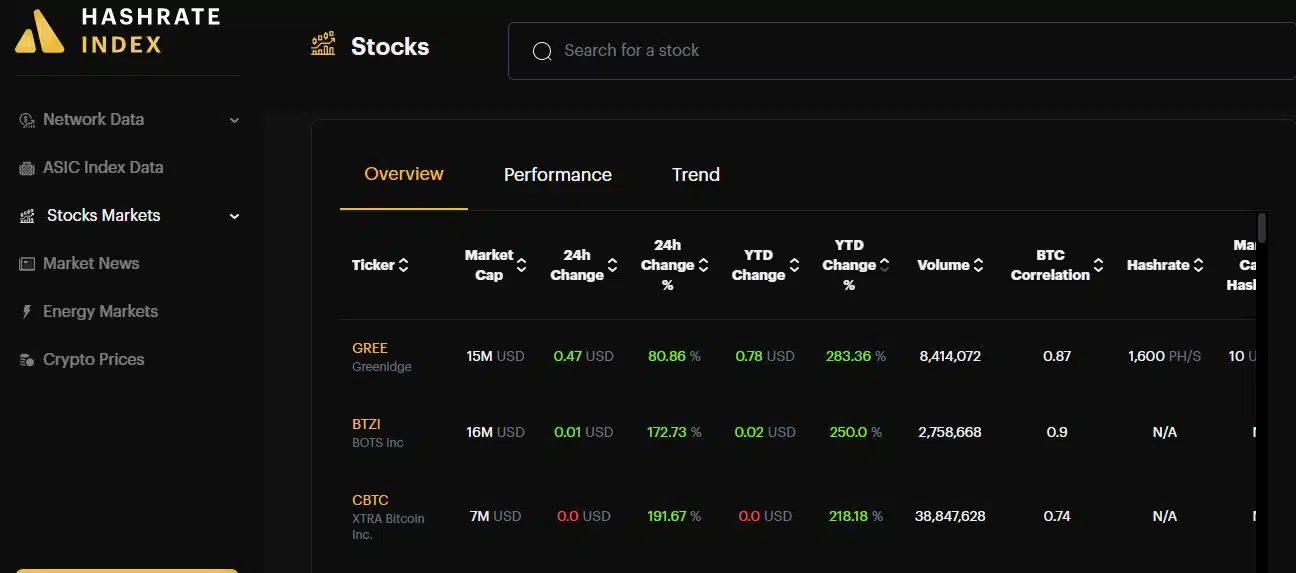Click BTZI YTD change 0.02 USD
Viewport: 1296px width, 573px height.
point(765,432)
